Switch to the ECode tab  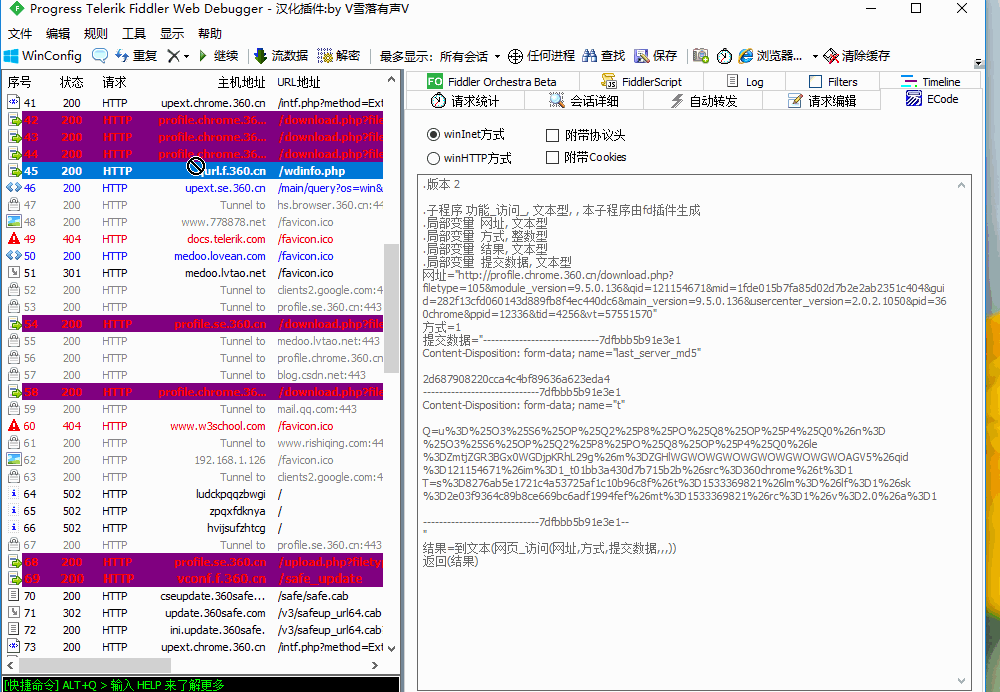[932, 99]
